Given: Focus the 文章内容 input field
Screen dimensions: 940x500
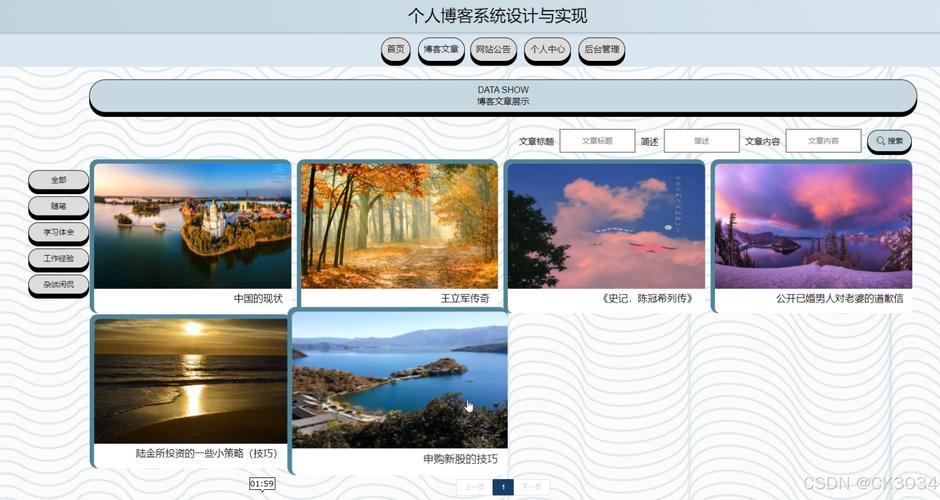Looking at the screenshot, I should [x=823, y=141].
